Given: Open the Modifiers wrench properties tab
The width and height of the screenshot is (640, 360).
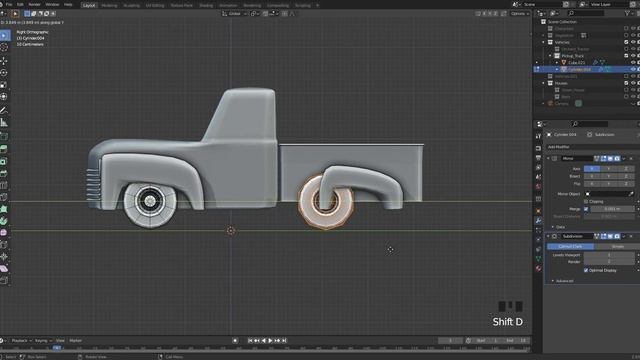Looking at the screenshot, I should 538,221.
